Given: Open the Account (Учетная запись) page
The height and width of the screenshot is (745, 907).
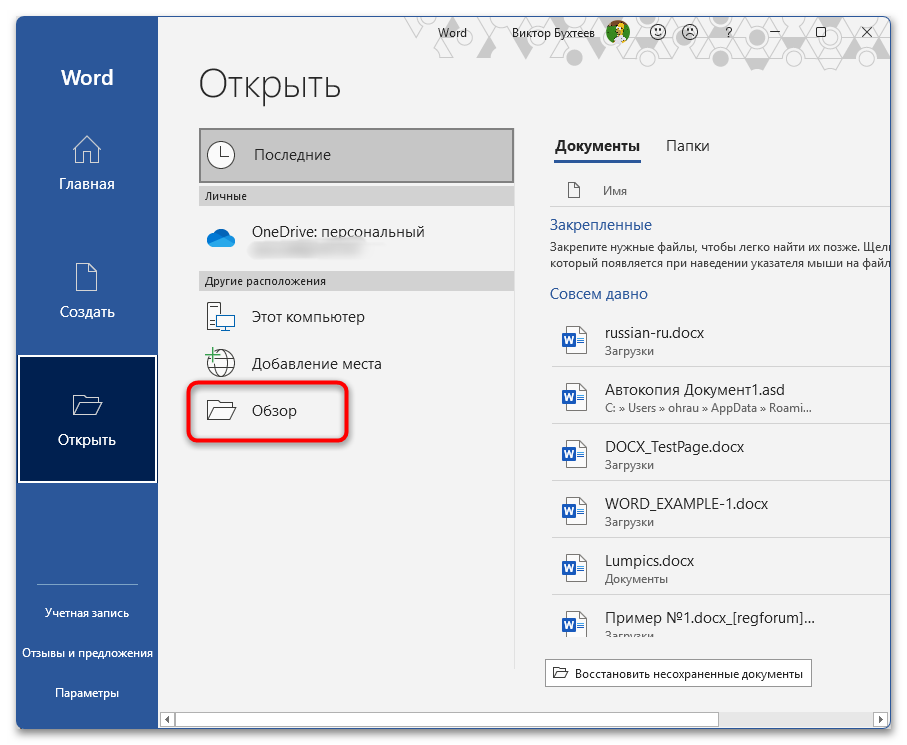Looking at the screenshot, I should pos(87,613).
